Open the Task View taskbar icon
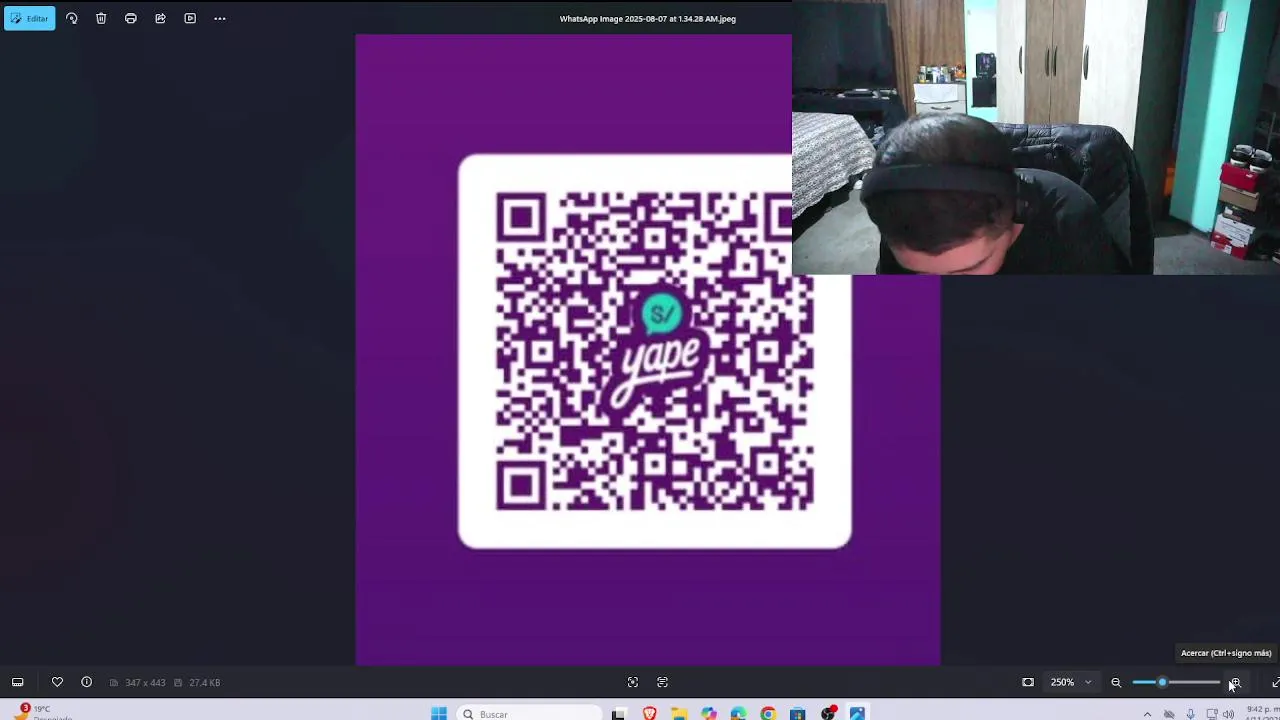 tap(618, 713)
